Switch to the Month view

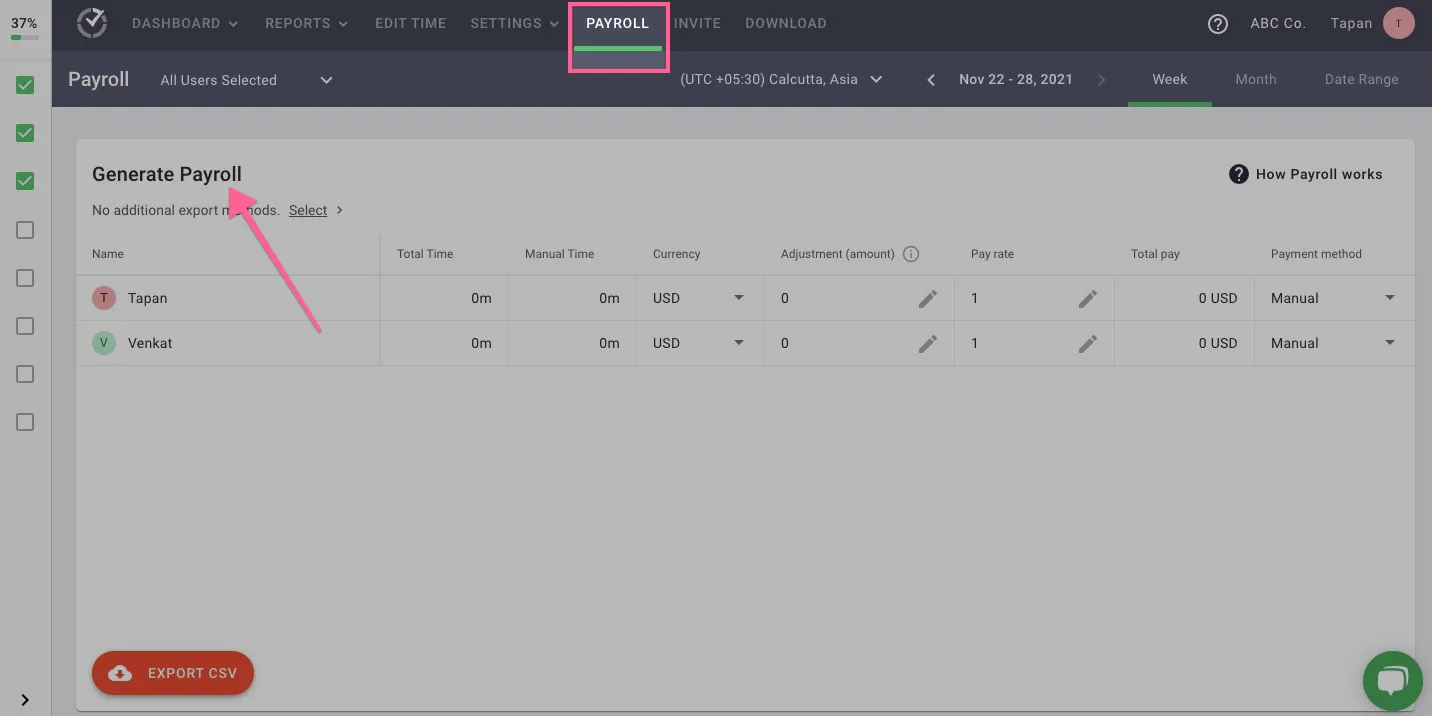[1256, 80]
